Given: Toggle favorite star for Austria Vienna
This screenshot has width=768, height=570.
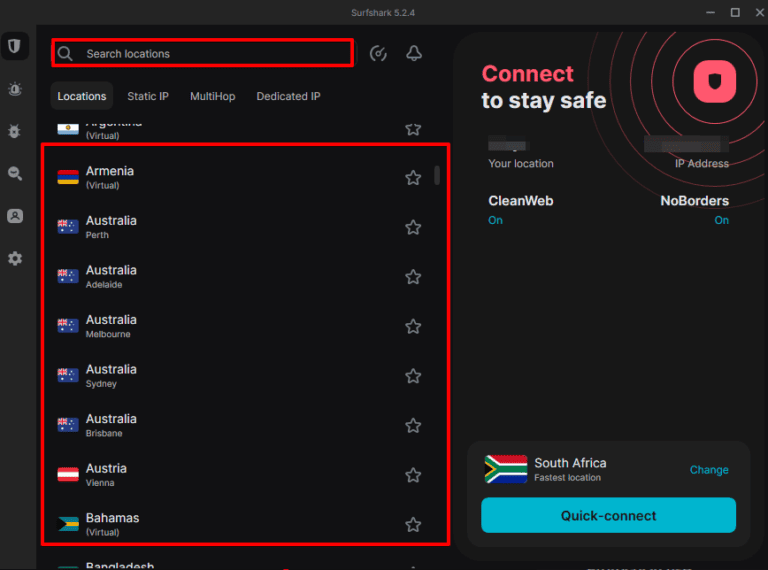Looking at the screenshot, I should click(413, 475).
